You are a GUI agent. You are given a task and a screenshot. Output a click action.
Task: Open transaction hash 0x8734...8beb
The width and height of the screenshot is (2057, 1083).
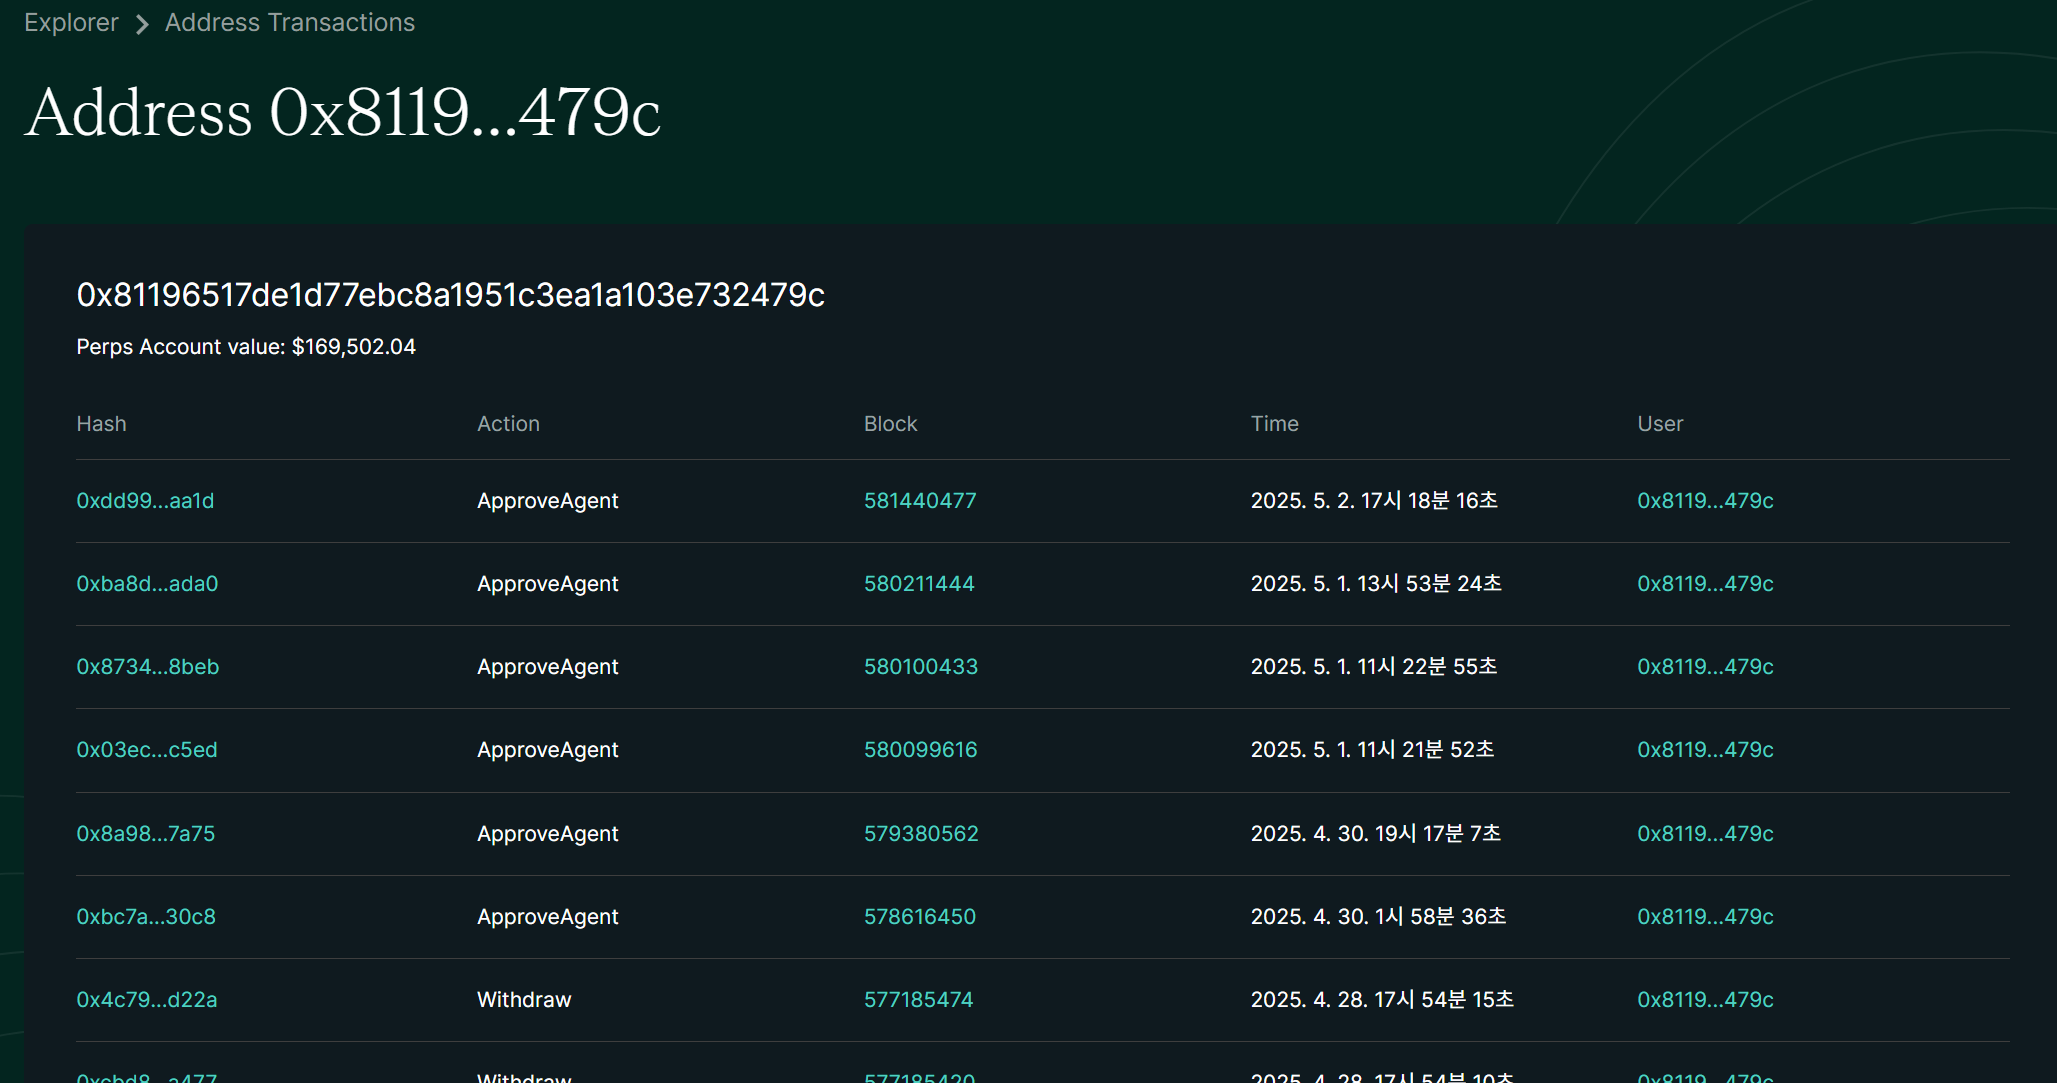pos(147,666)
